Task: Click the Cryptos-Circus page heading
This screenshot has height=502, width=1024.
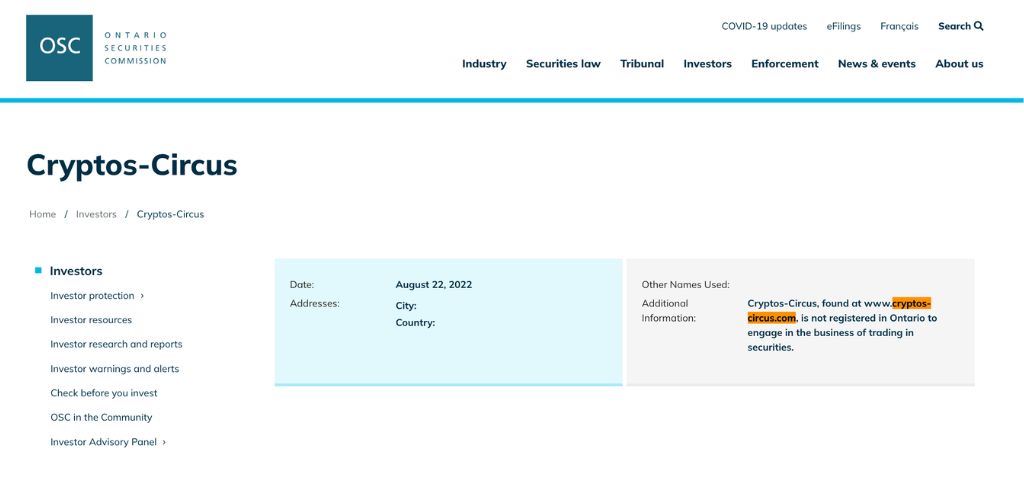Action: [132, 165]
